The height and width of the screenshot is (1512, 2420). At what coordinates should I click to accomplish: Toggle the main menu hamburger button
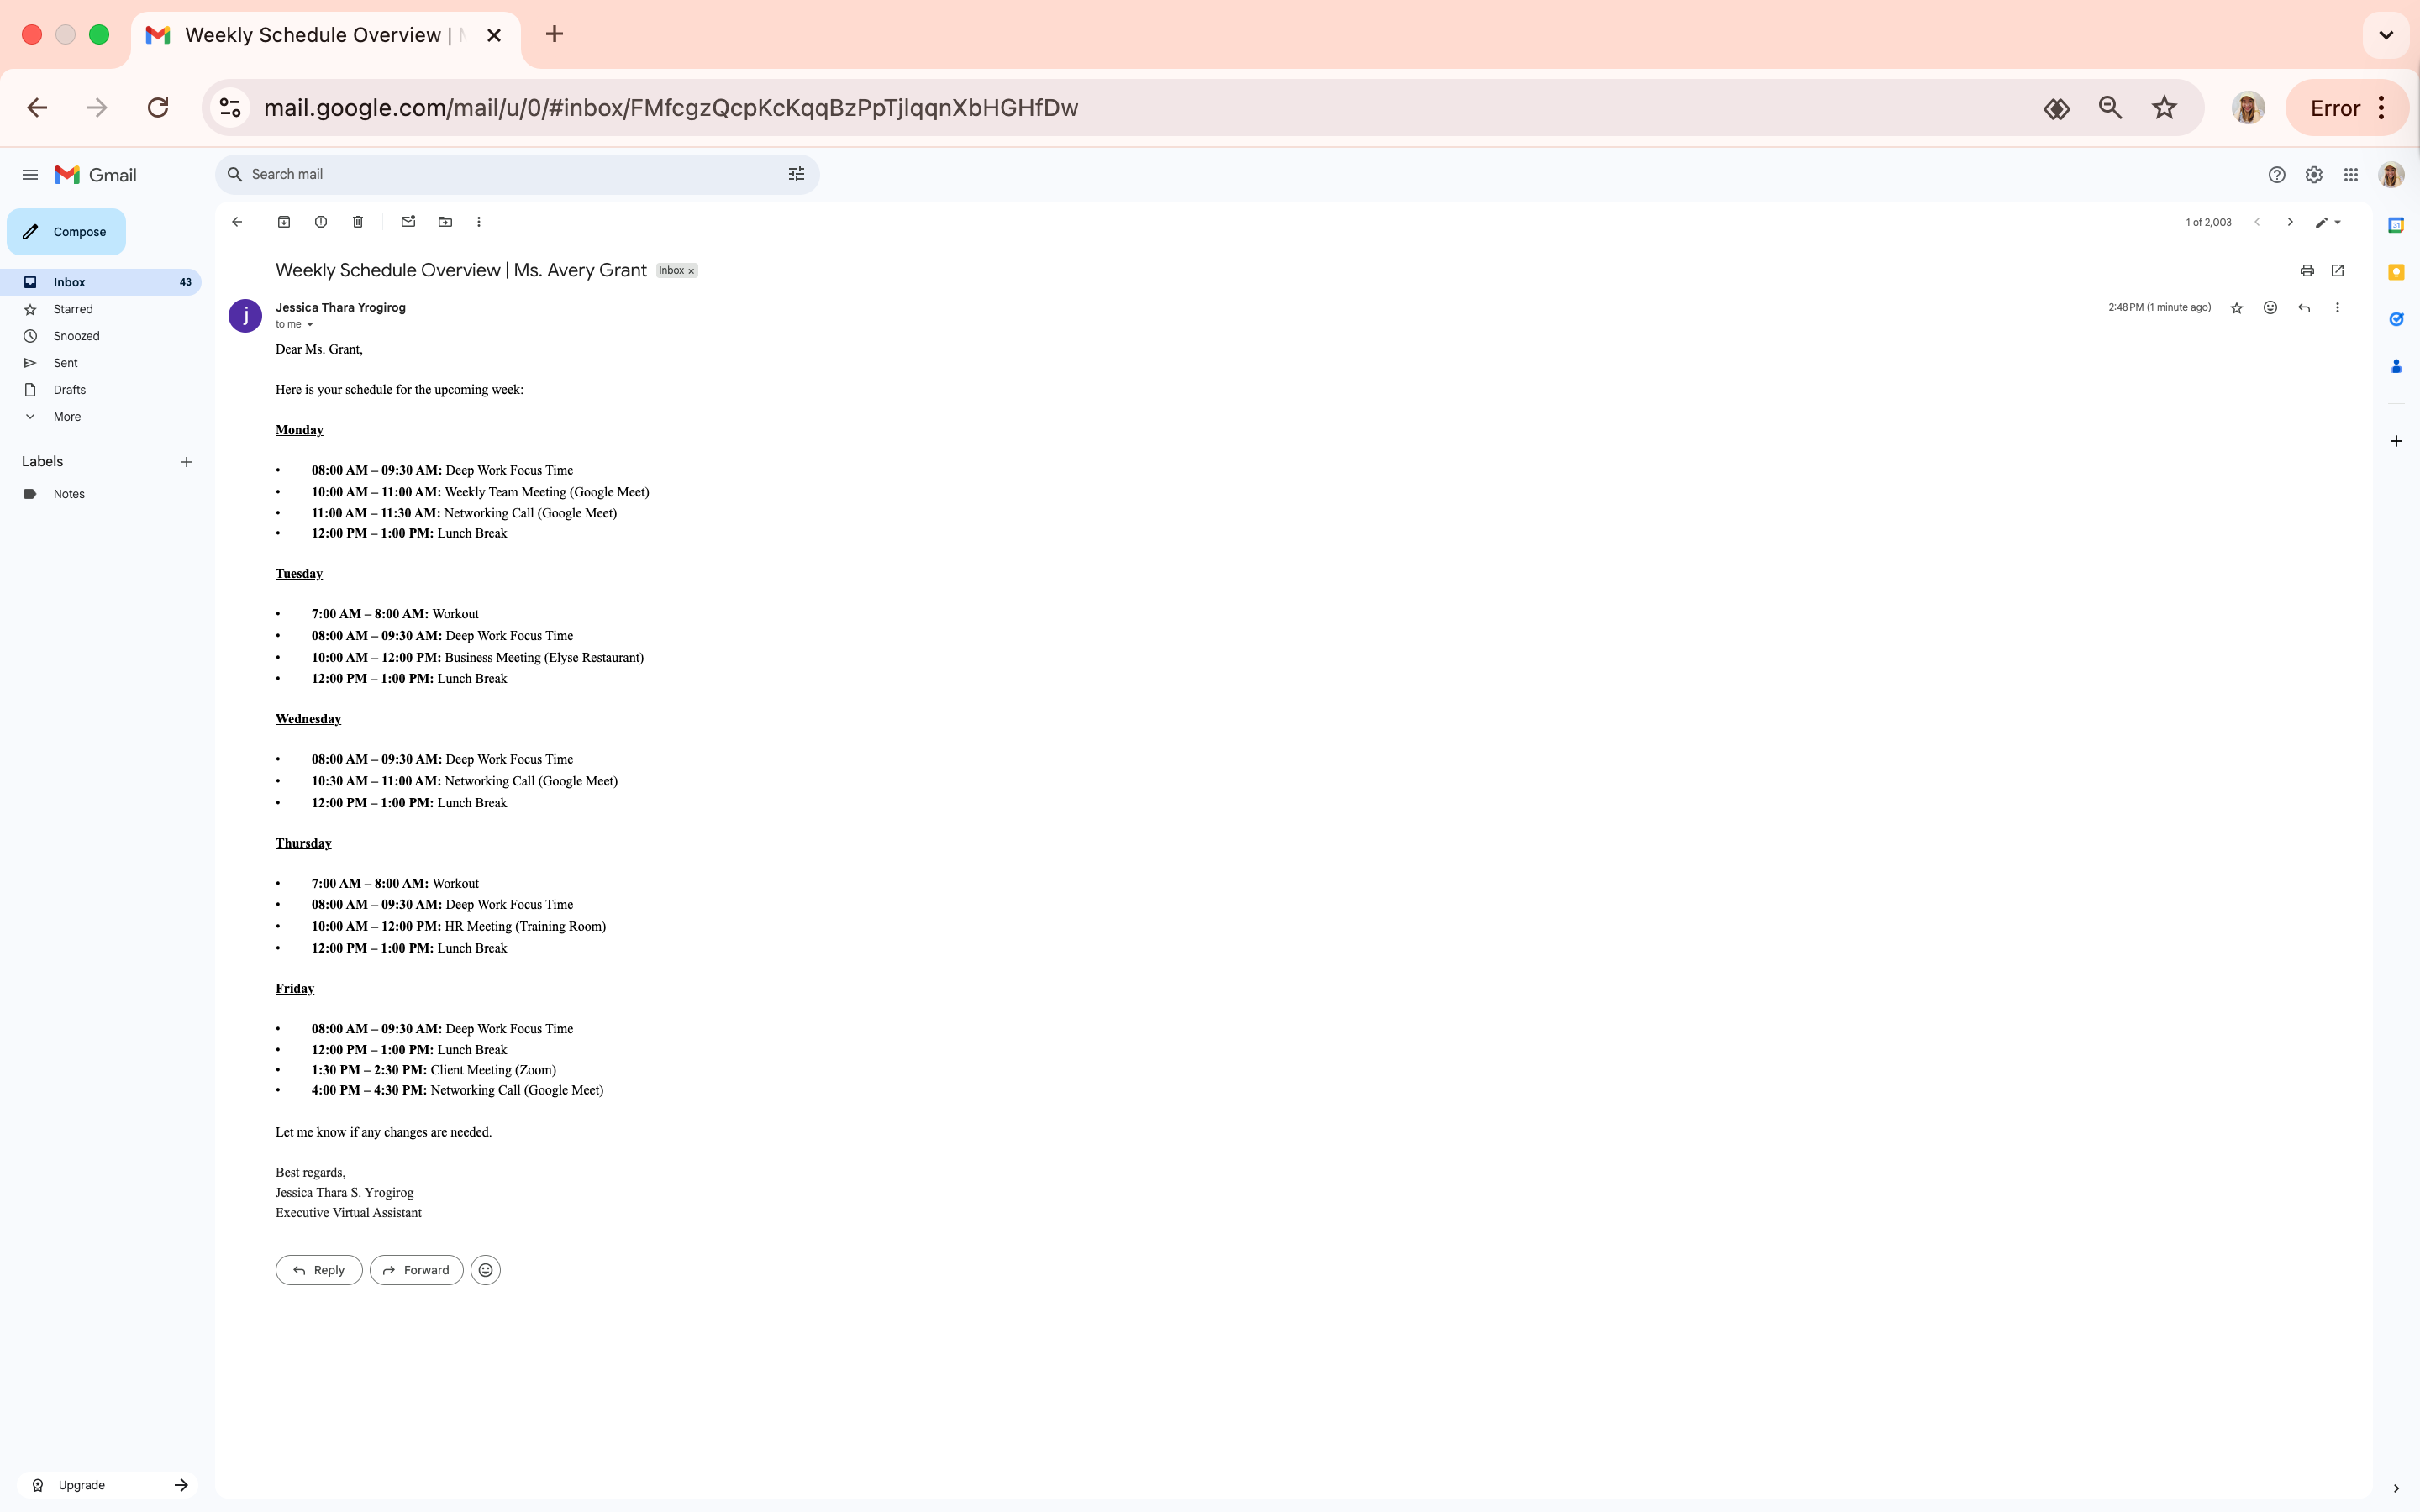(x=30, y=175)
